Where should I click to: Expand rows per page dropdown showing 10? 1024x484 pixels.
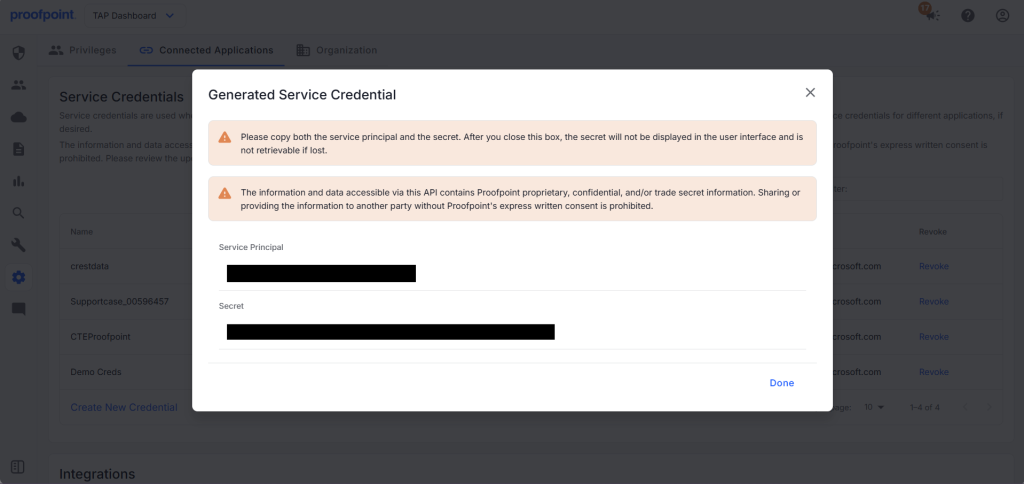[874, 407]
